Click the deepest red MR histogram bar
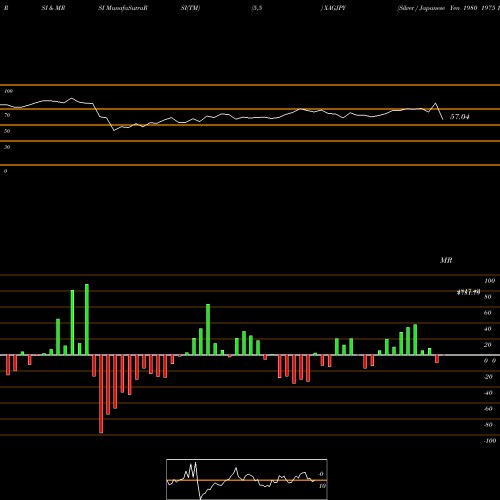 click(101, 394)
